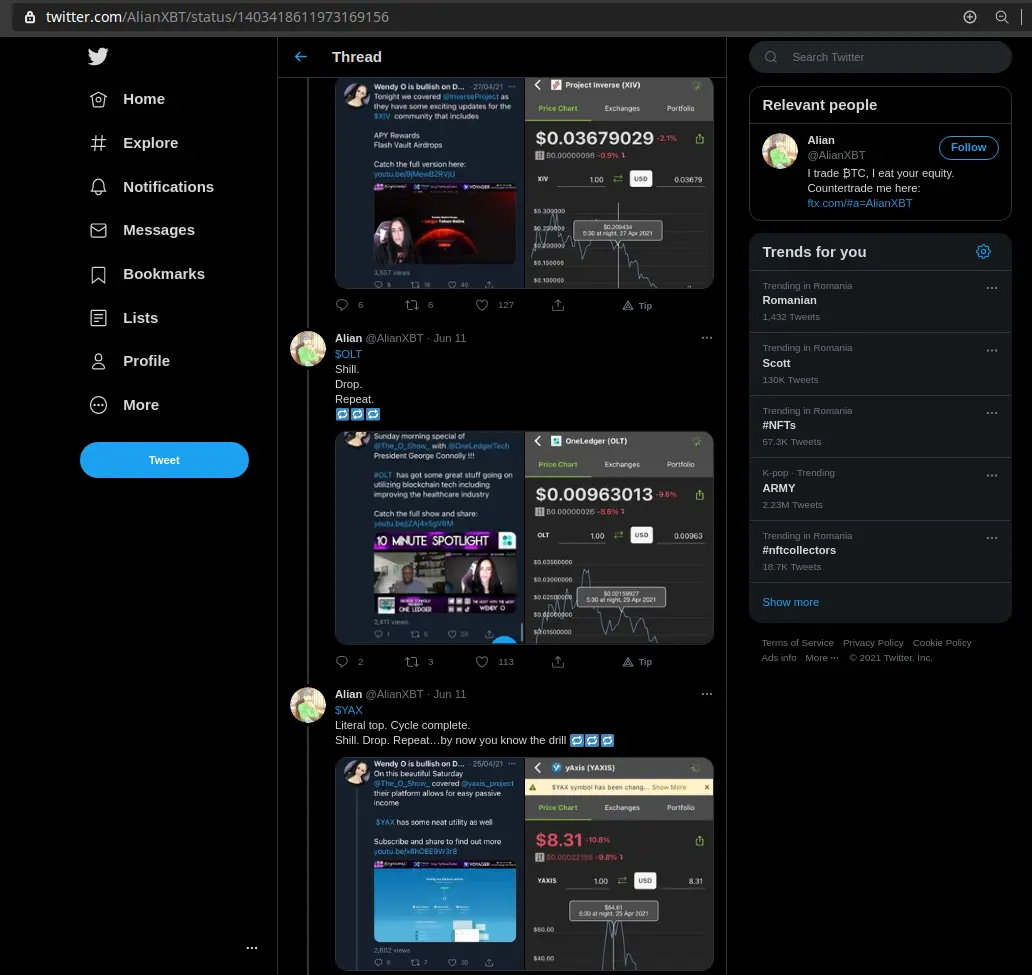Screen dimensions: 1032x975
Task: Share the $OLT tweet
Action: pos(558,662)
